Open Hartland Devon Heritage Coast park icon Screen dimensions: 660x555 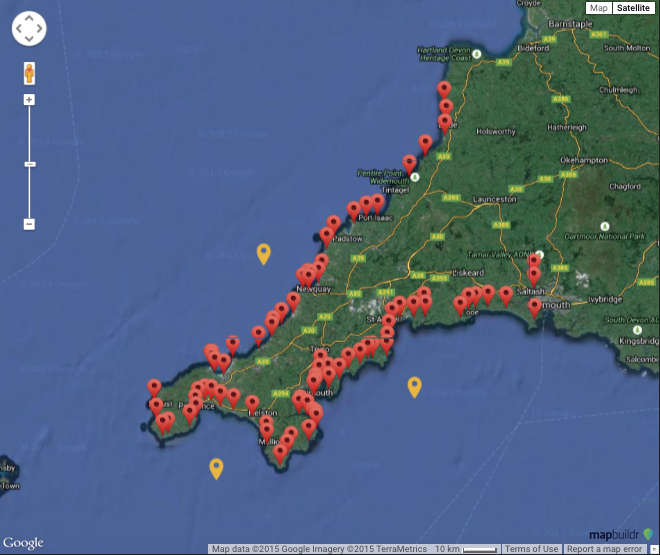coord(476,54)
